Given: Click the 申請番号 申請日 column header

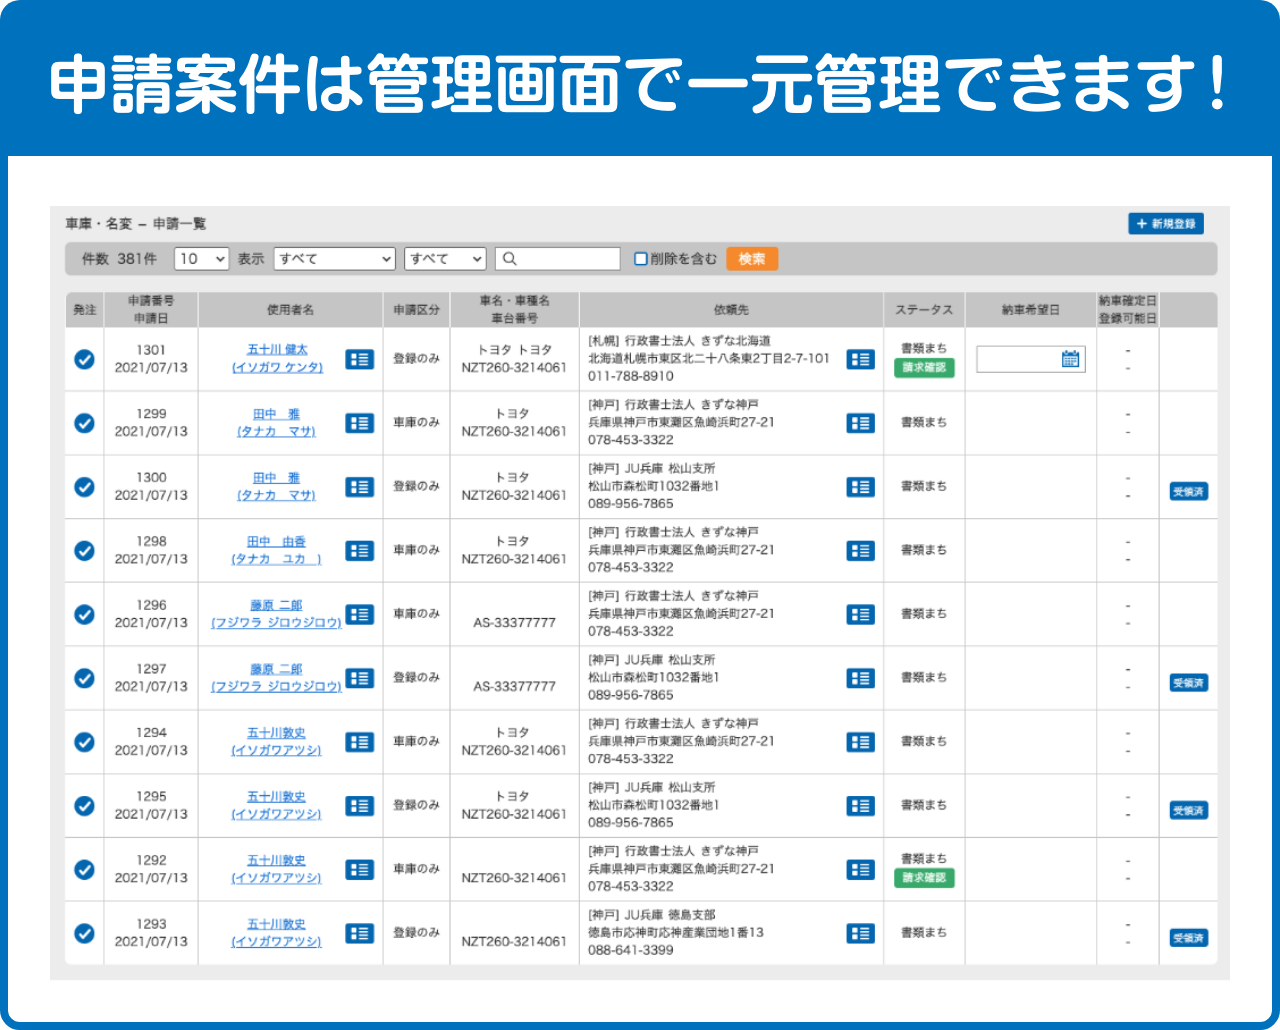Looking at the screenshot, I should [x=151, y=309].
